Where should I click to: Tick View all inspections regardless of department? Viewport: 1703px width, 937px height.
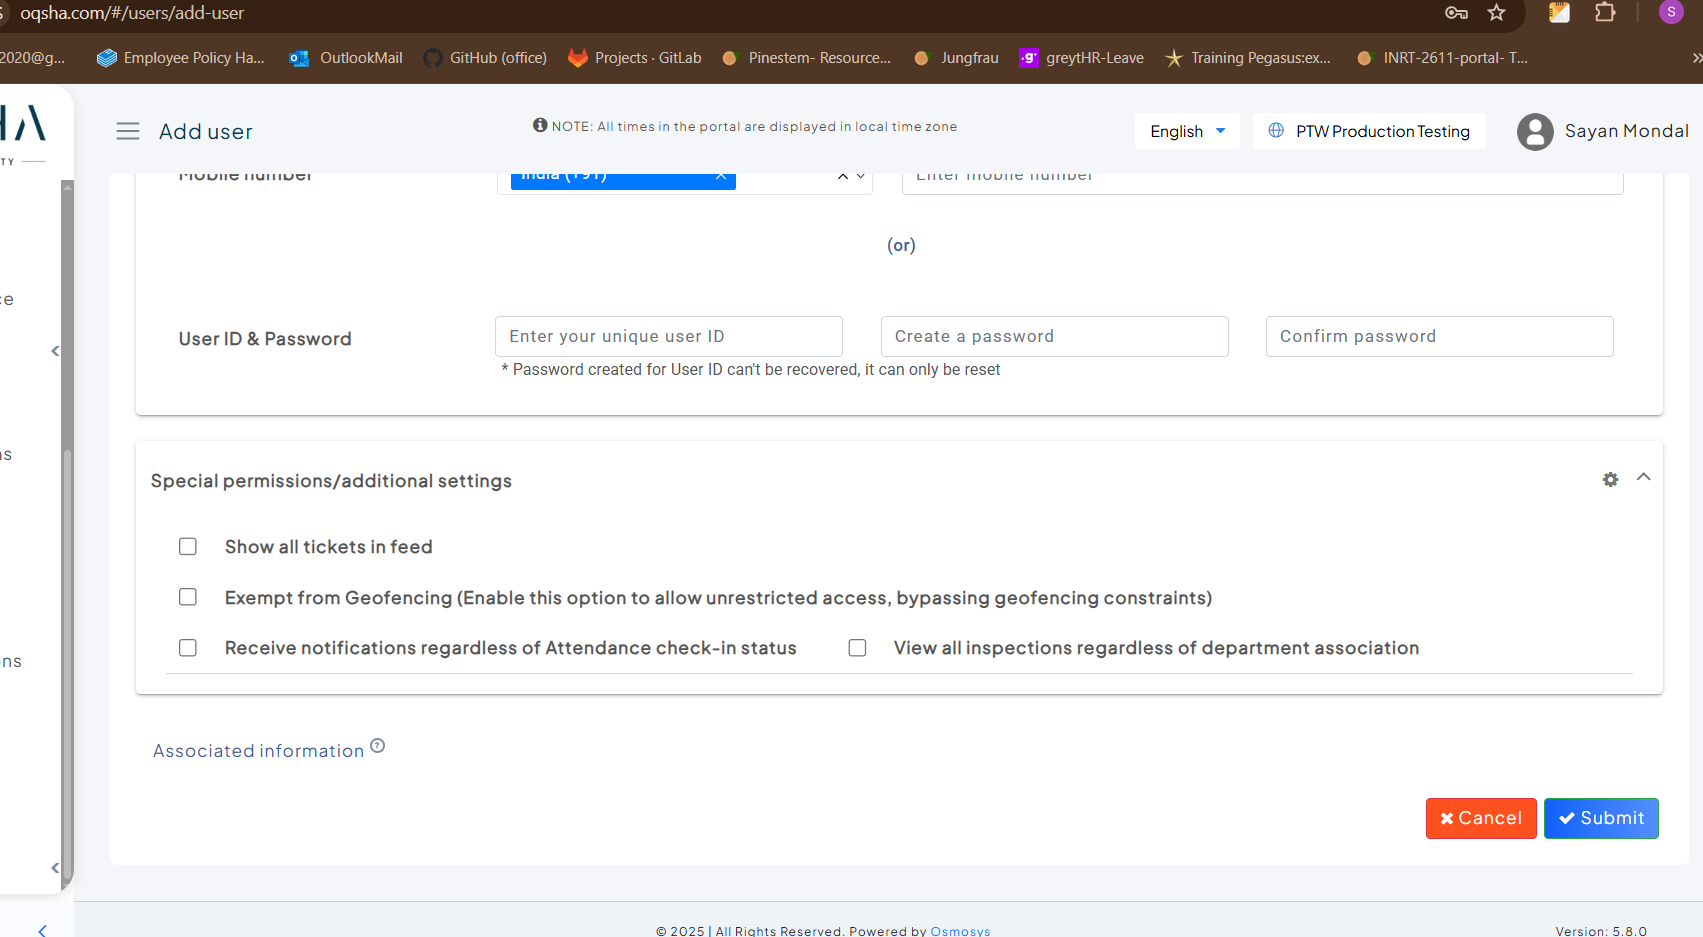tap(857, 648)
